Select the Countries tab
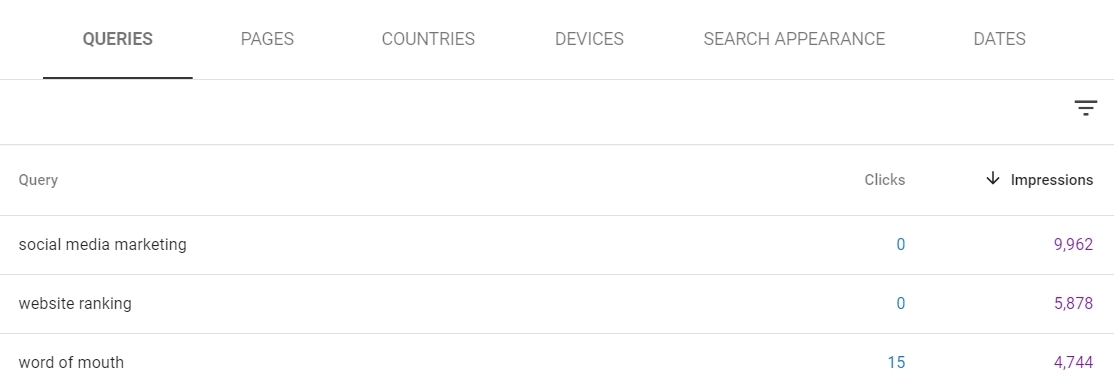Viewport: 1114px width, 382px height. pyautogui.click(x=428, y=39)
